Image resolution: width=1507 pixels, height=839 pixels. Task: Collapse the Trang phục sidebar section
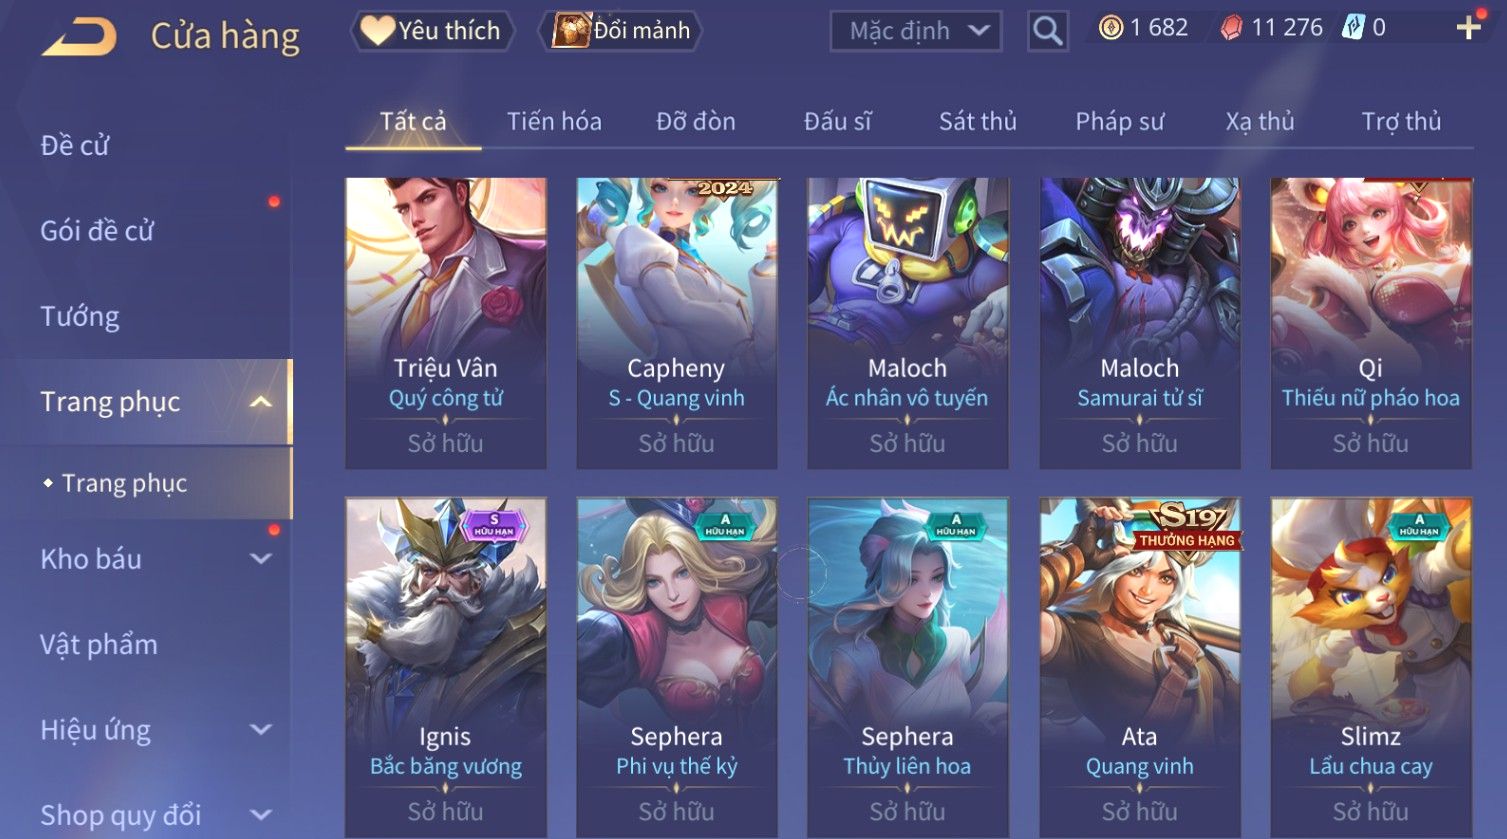260,402
